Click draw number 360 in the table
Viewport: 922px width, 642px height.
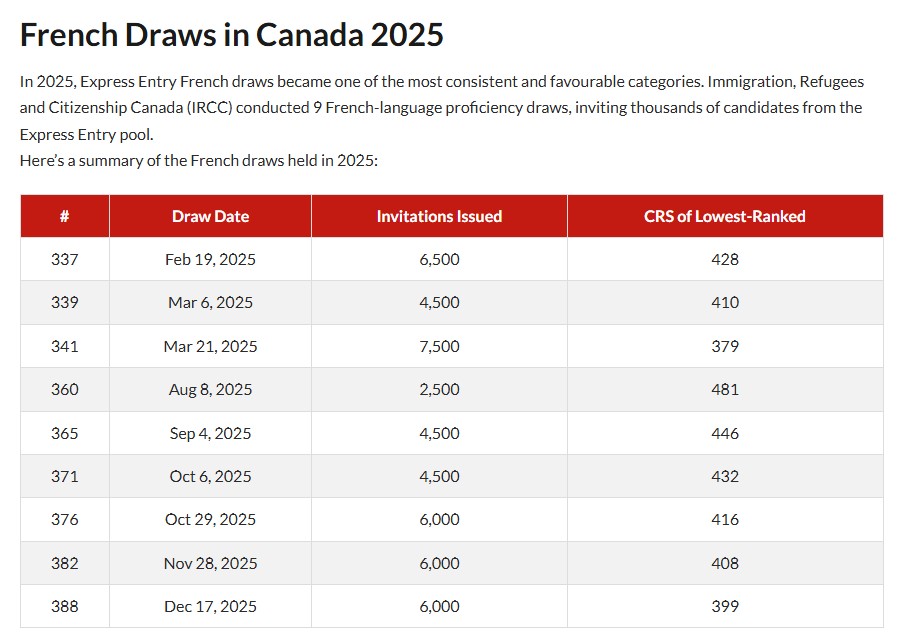[64, 390]
